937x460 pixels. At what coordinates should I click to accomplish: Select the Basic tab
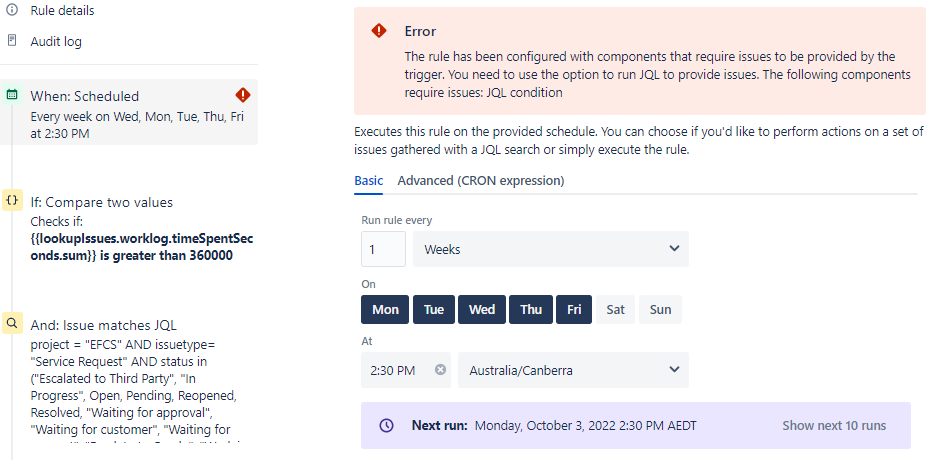point(368,181)
